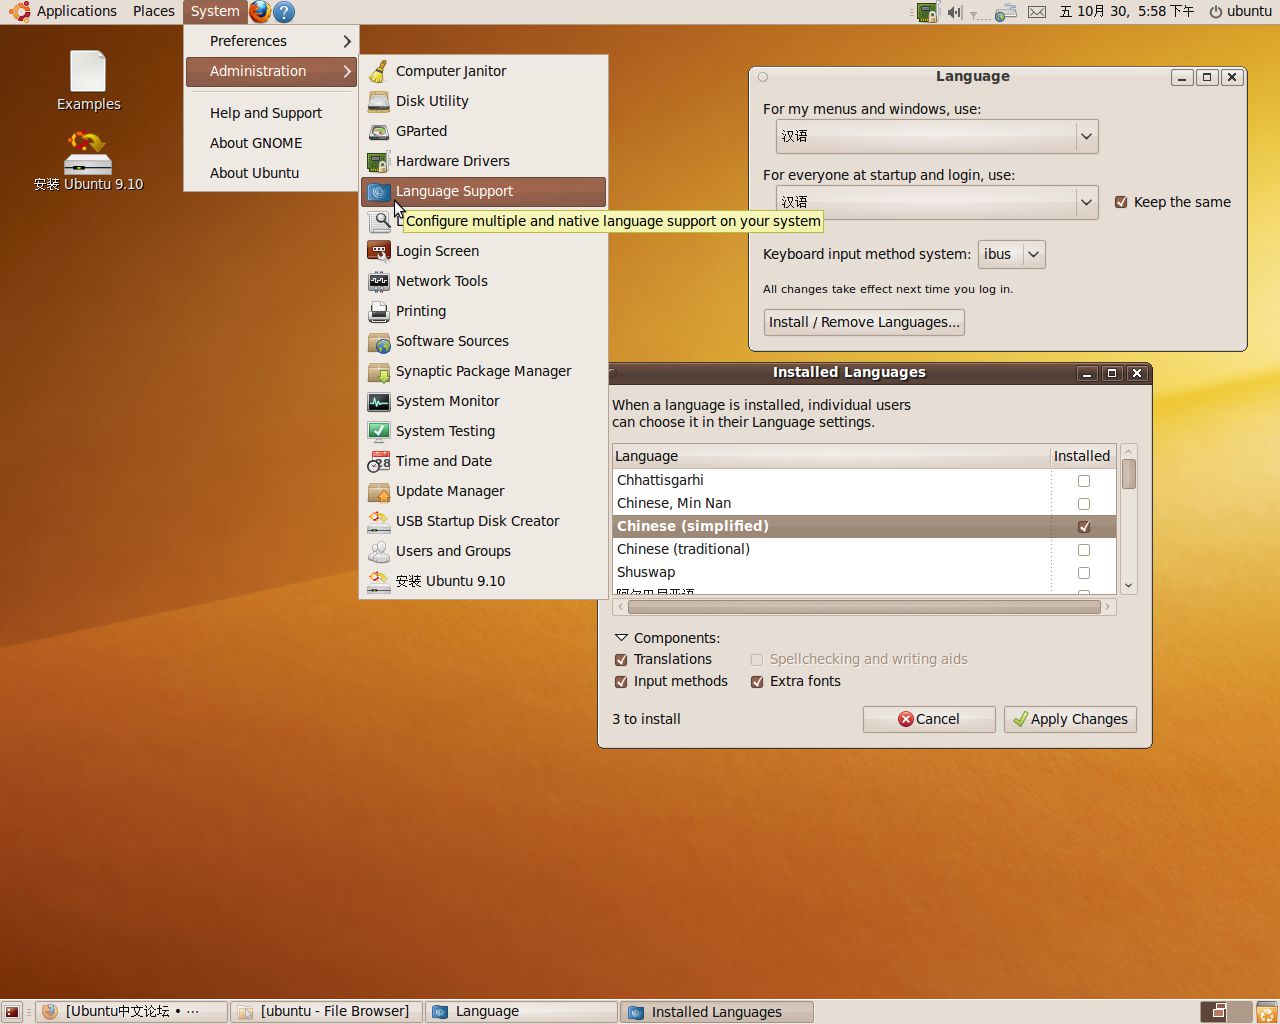Open System Testing icon

[x=379, y=431]
